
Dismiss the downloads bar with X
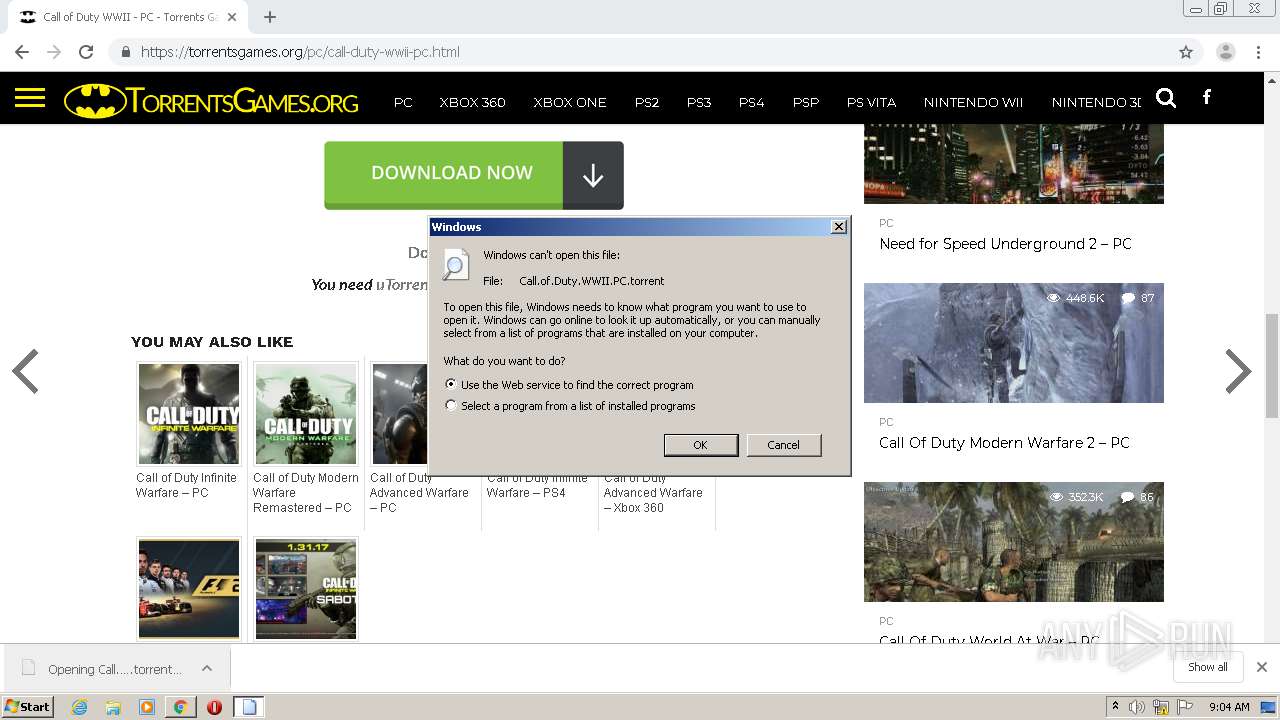pos(1262,667)
